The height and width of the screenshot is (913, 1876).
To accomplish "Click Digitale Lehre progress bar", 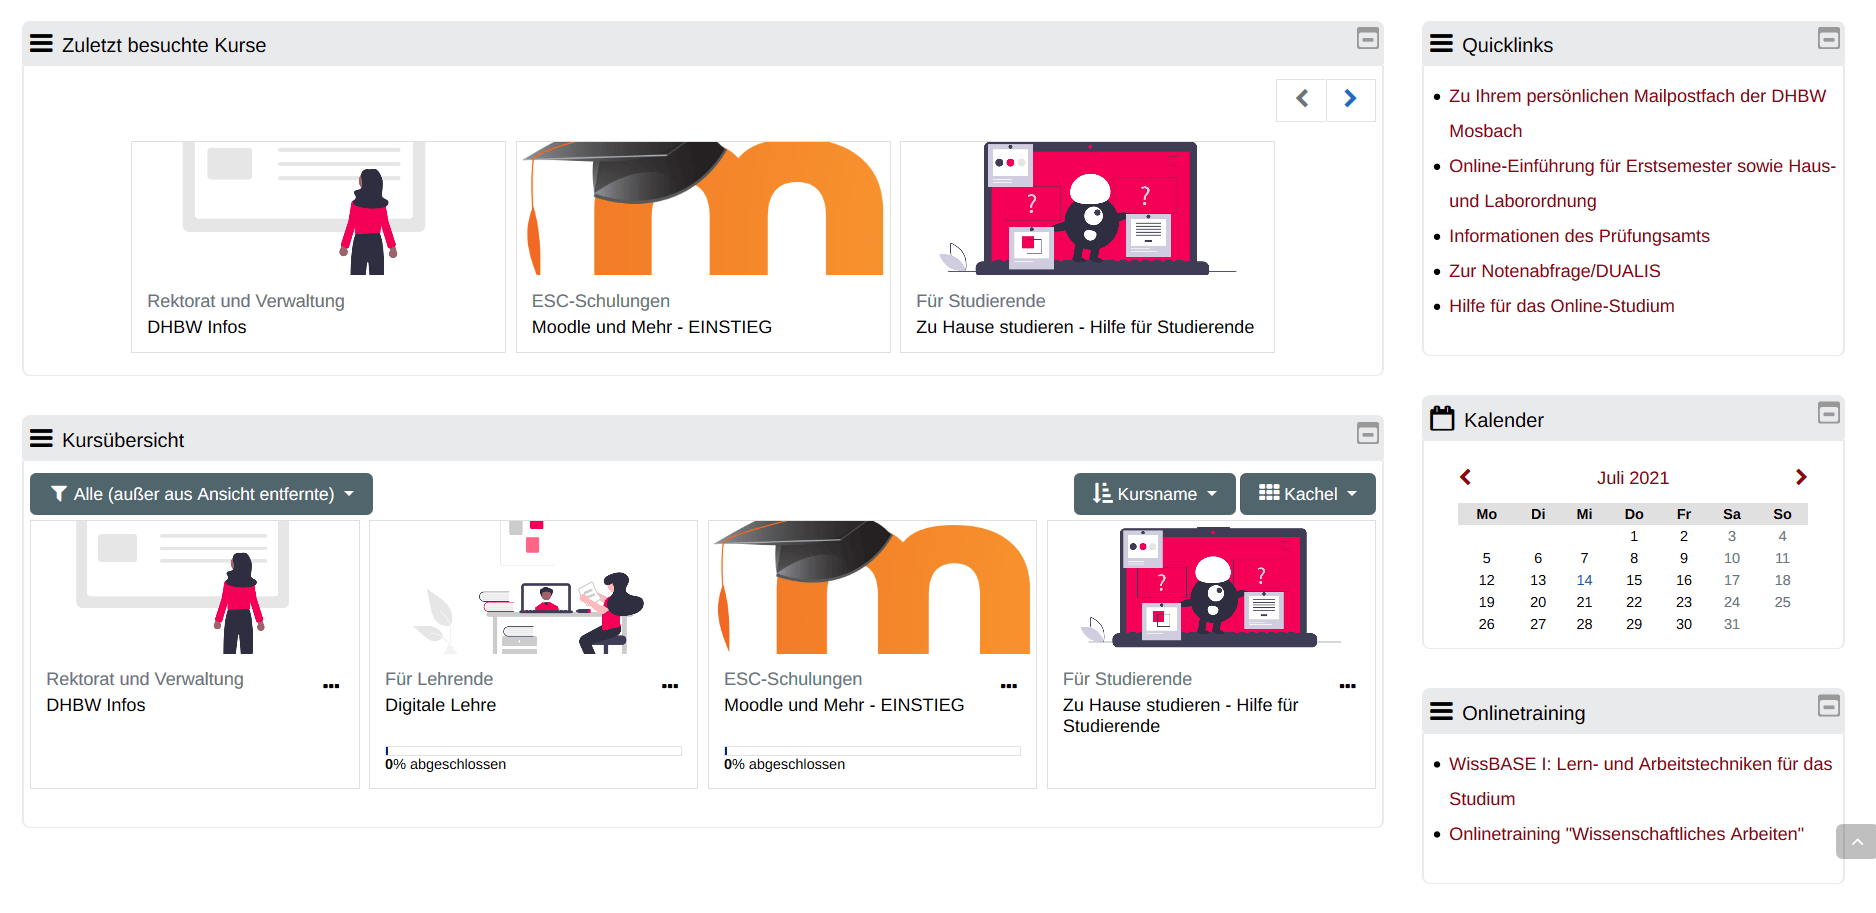I will click(533, 751).
